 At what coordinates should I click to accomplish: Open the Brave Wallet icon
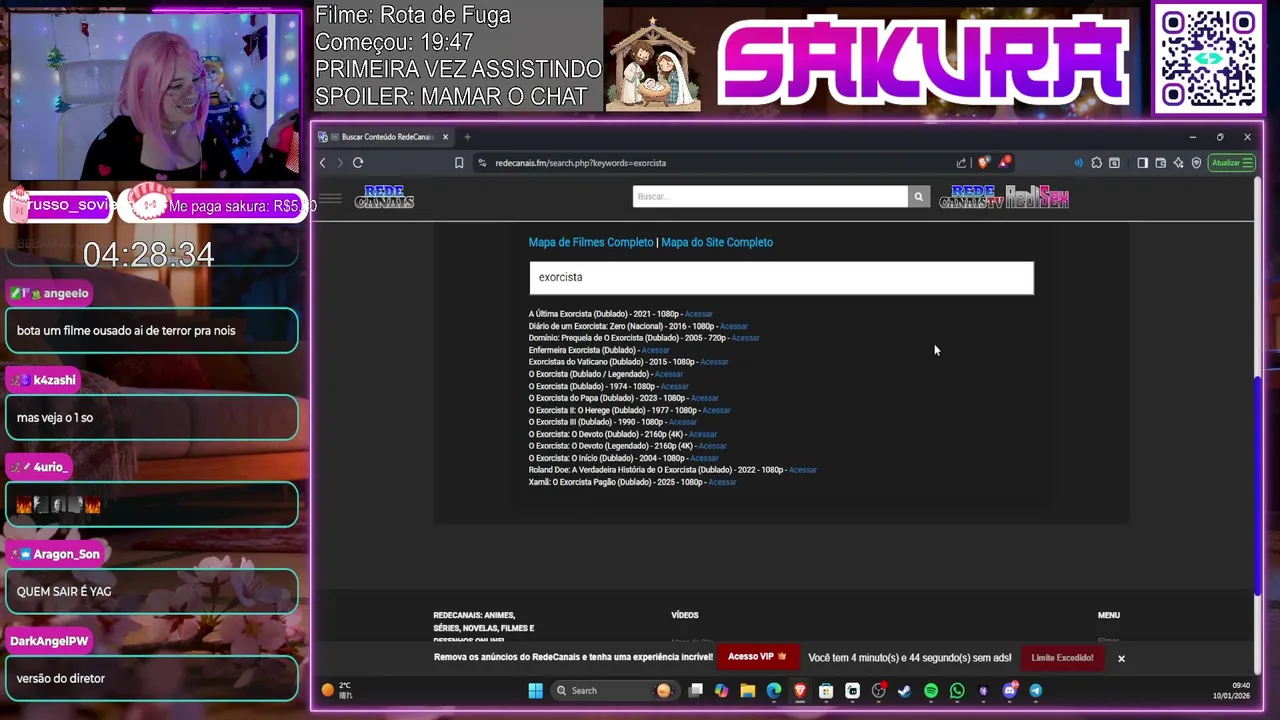click(1160, 163)
